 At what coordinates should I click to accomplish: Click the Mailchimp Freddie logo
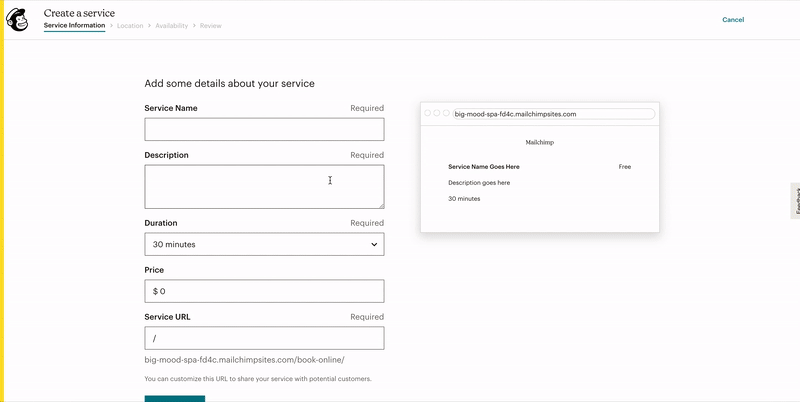tap(18, 19)
